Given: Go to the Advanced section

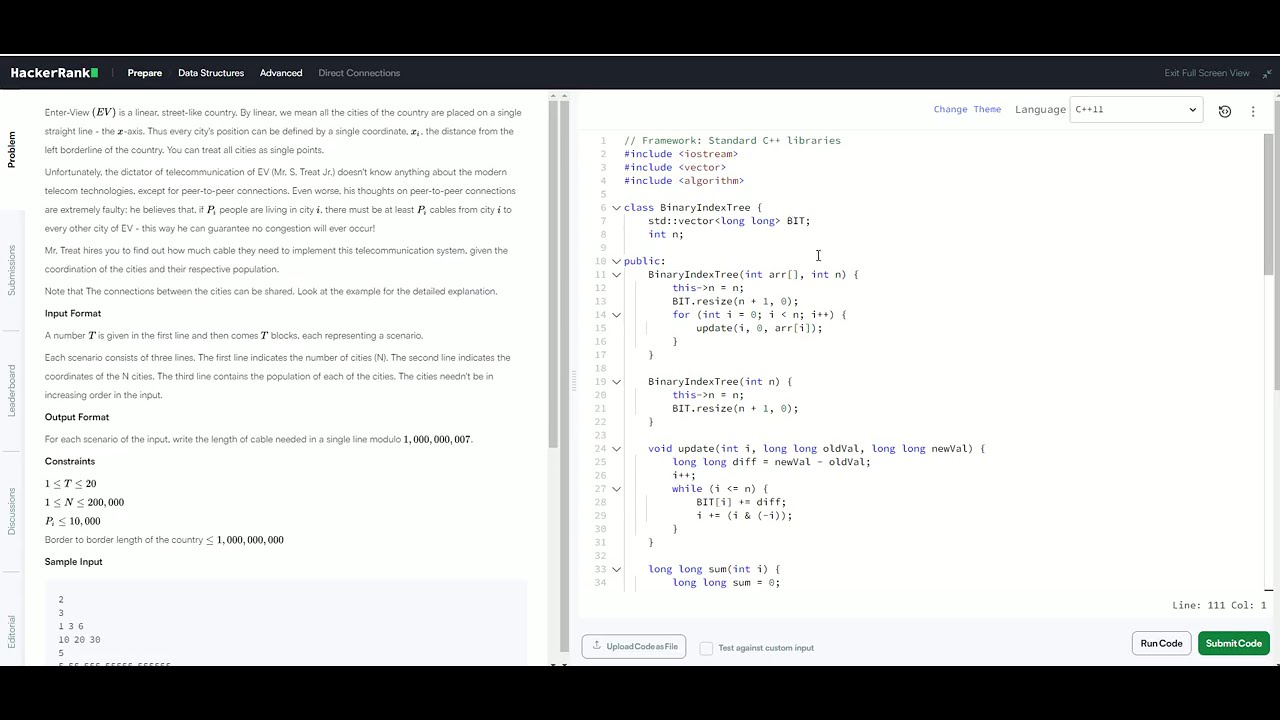Looking at the screenshot, I should coord(281,73).
